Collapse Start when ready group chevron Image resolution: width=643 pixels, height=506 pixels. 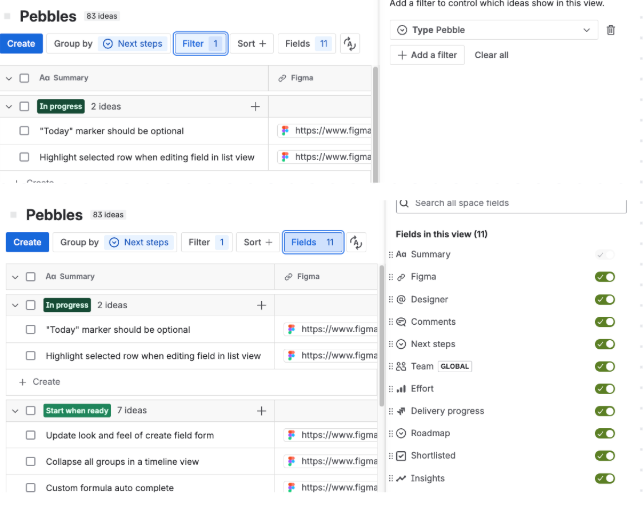pyautogui.click(x=15, y=411)
